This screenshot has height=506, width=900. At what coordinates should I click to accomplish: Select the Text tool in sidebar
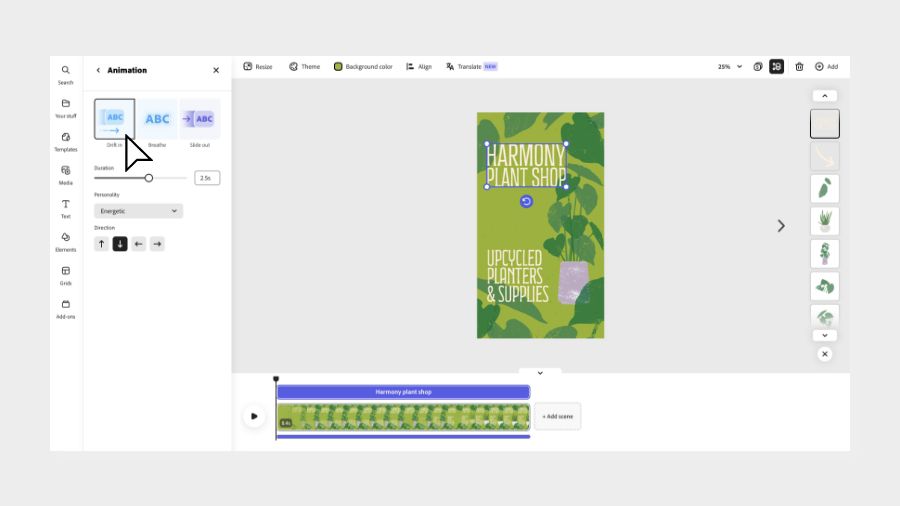(65, 208)
